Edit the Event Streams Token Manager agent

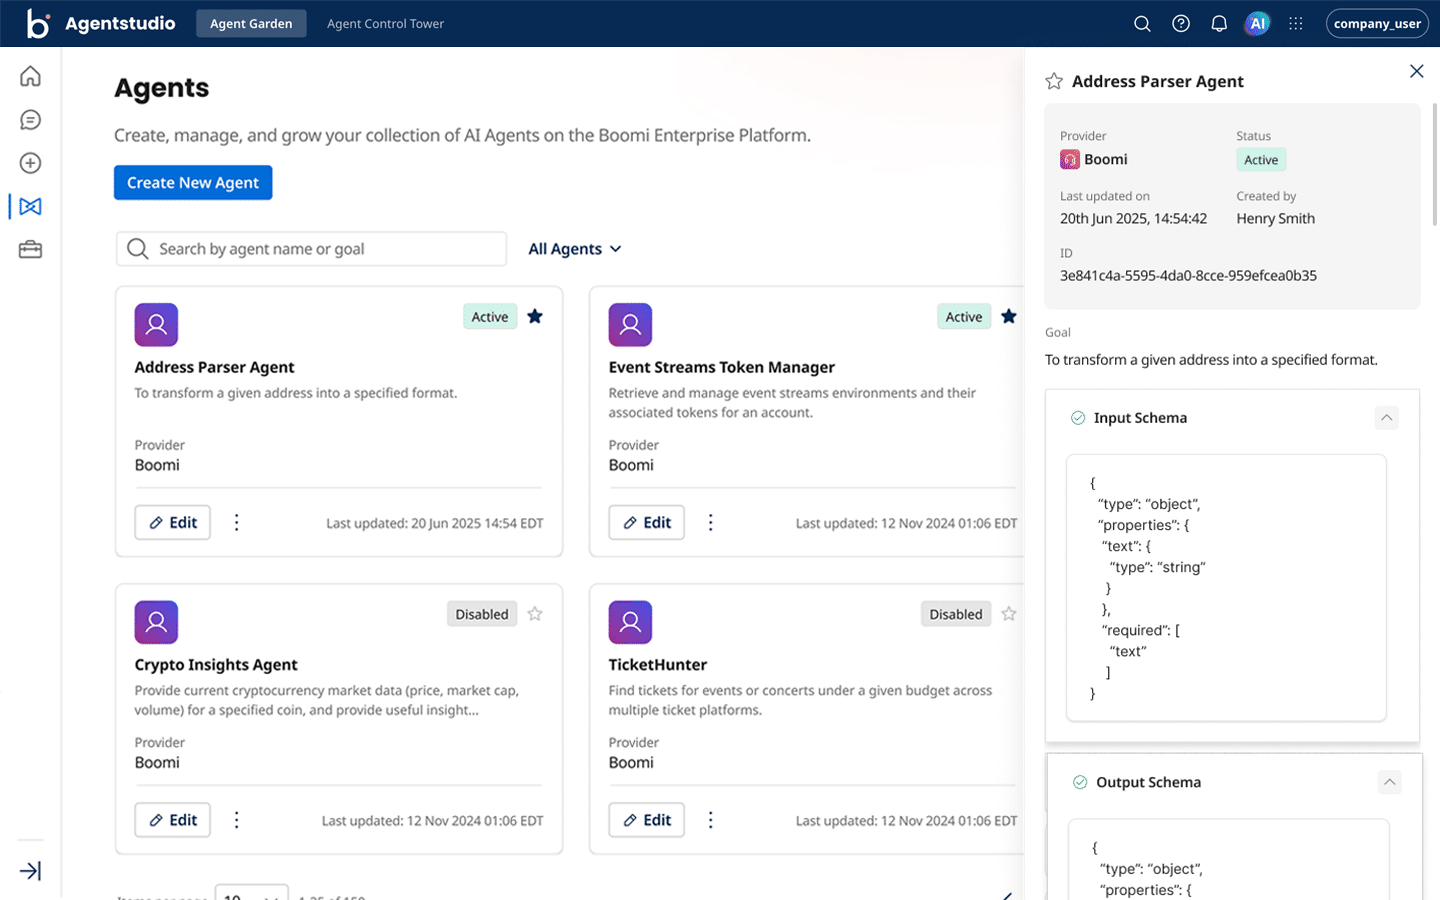(647, 522)
